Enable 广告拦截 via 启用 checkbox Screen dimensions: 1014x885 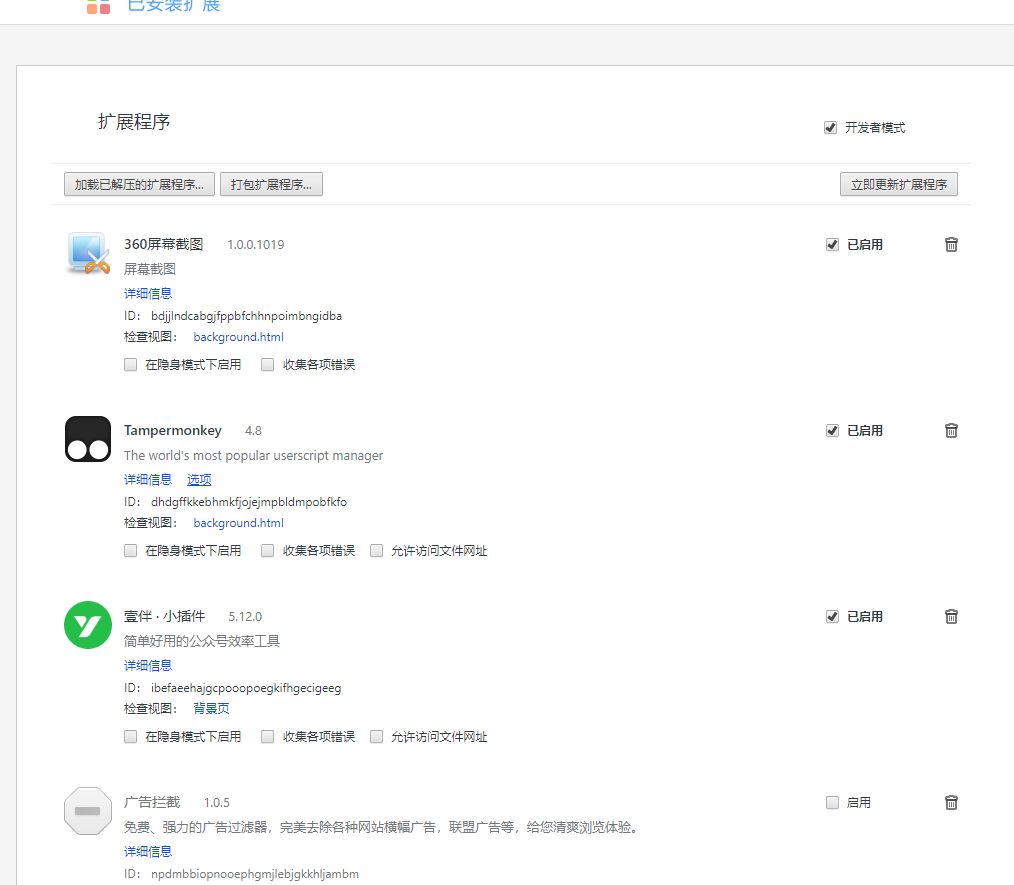pos(832,802)
